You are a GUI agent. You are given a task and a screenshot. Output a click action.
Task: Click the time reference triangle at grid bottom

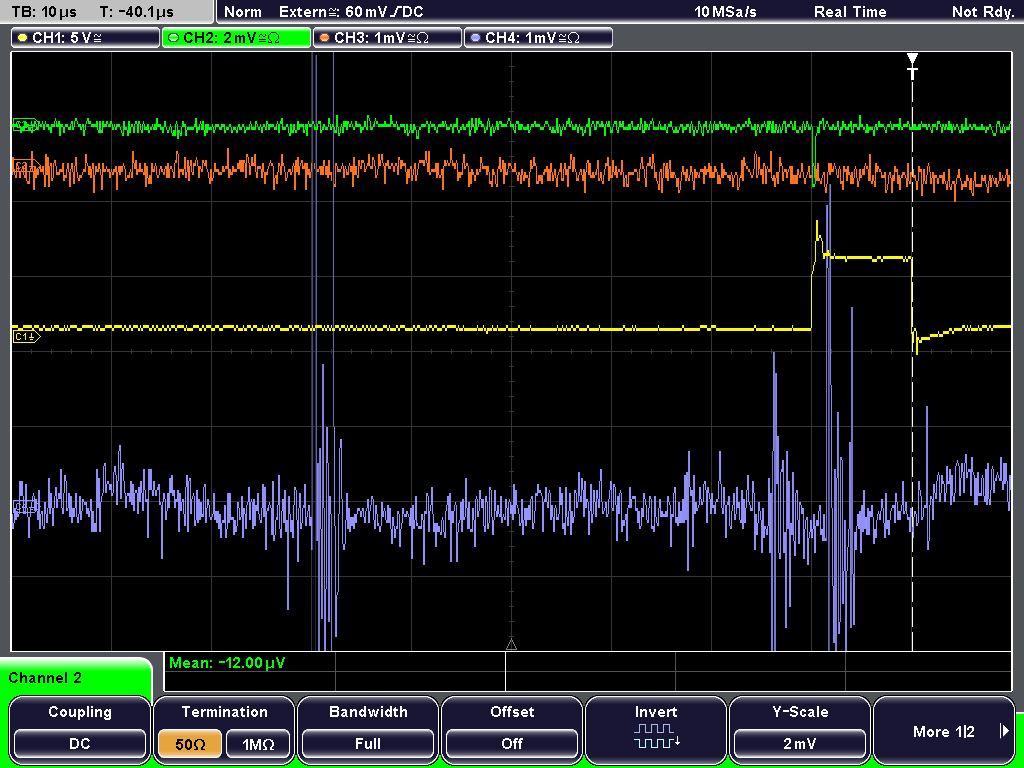point(511,645)
